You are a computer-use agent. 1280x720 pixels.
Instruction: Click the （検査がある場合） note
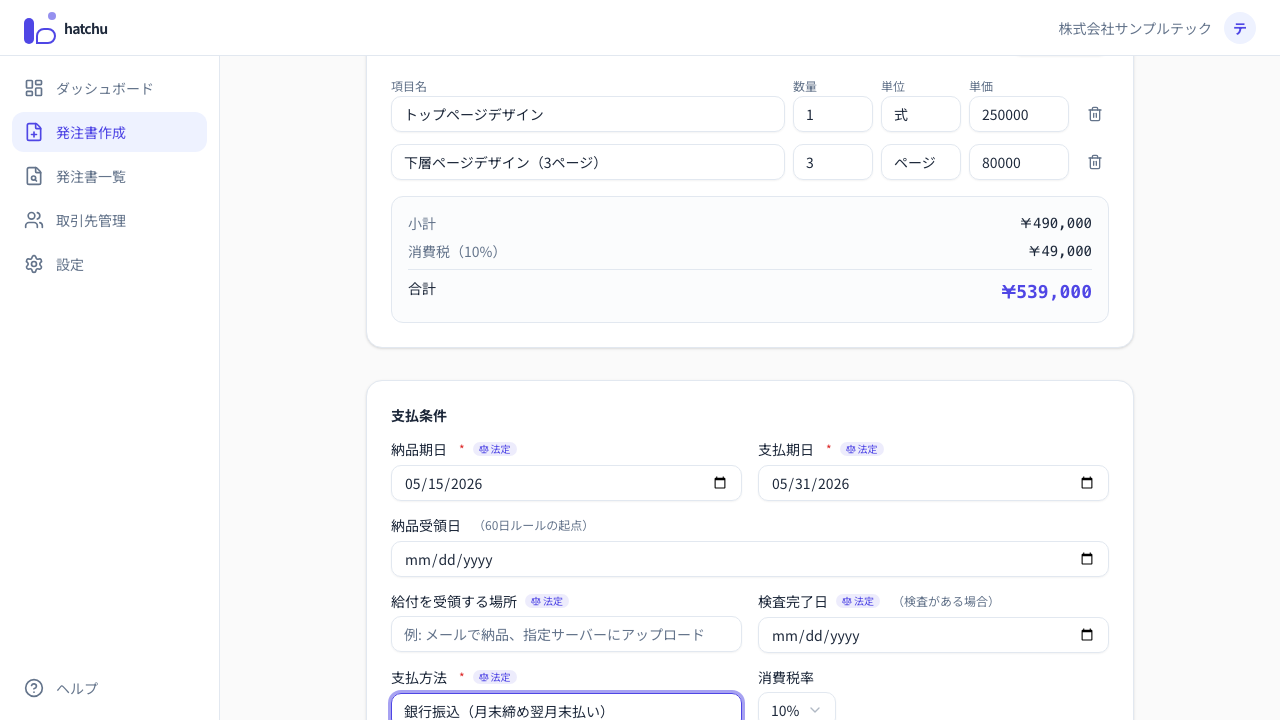[x=945, y=601]
